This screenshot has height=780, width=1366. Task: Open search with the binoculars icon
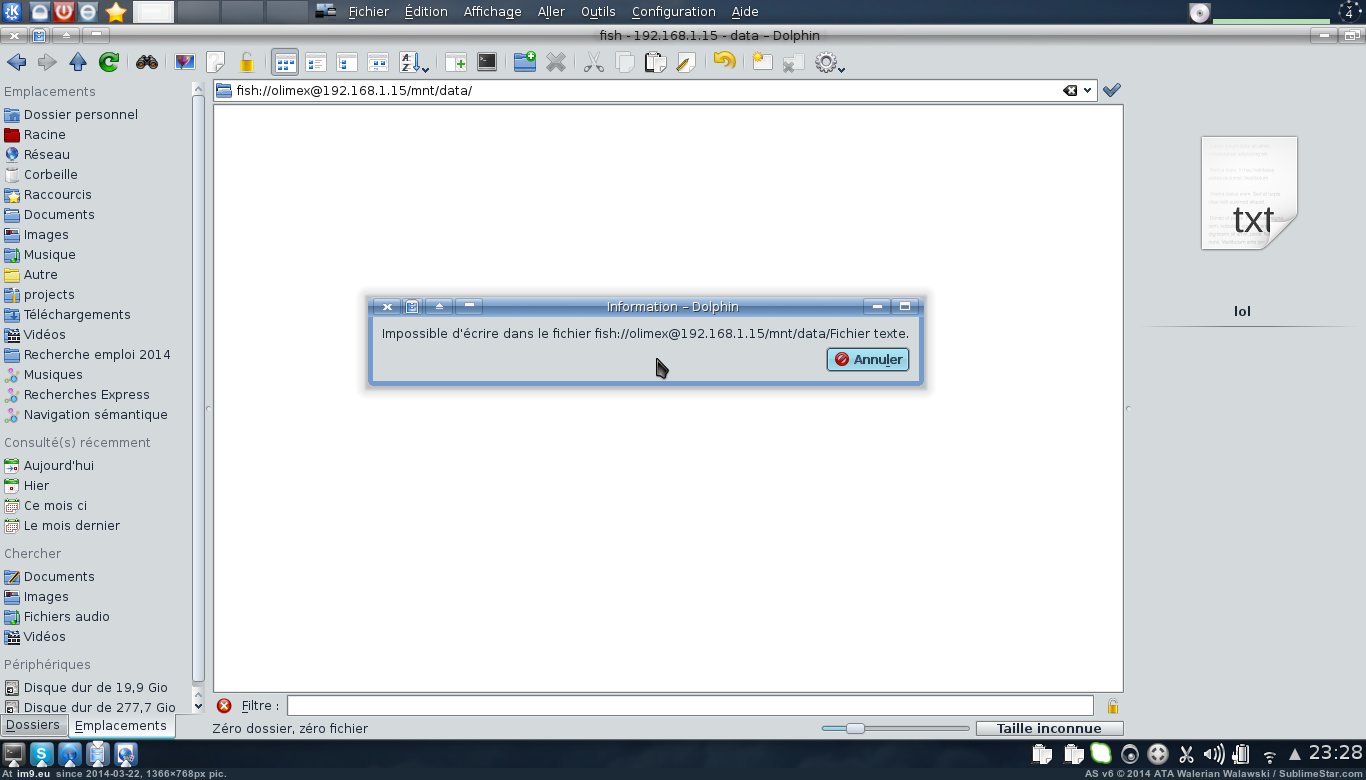pos(147,63)
